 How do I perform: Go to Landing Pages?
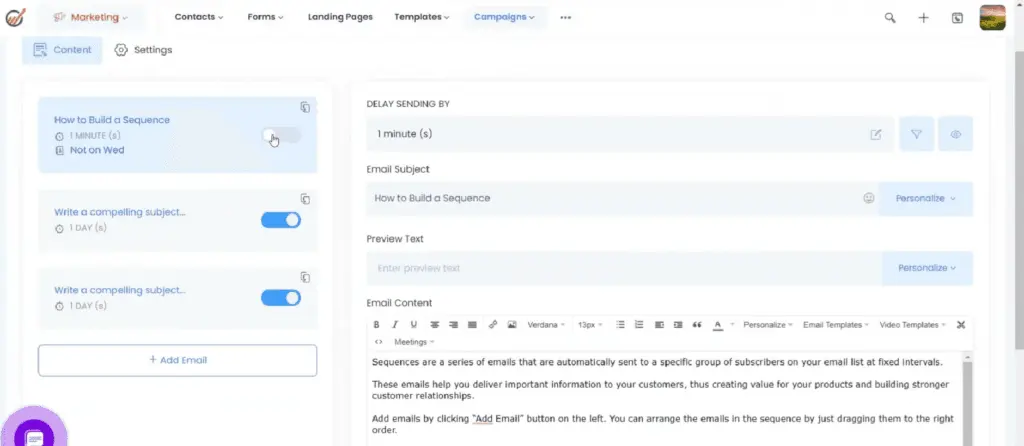click(x=340, y=17)
